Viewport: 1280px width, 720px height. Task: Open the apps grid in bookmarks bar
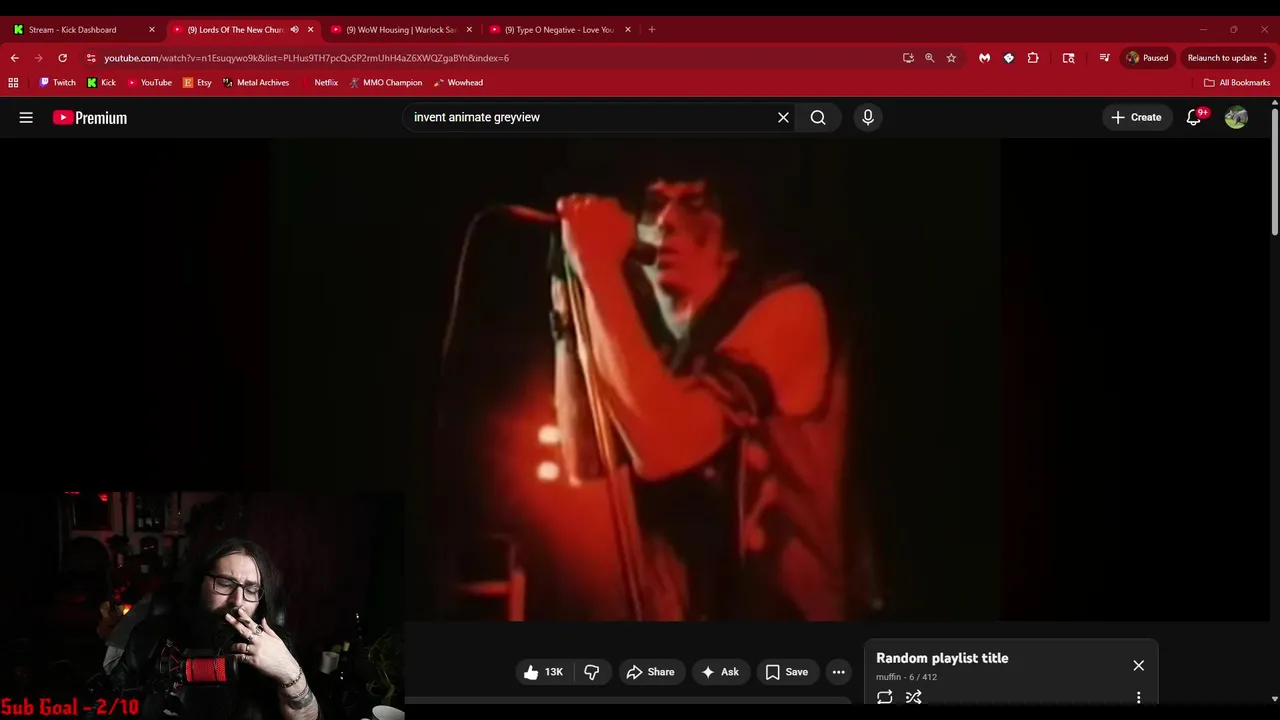[13, 83]
